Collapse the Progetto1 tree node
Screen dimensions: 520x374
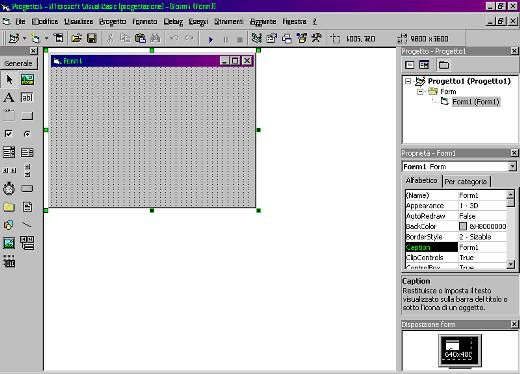coord(408,81)
